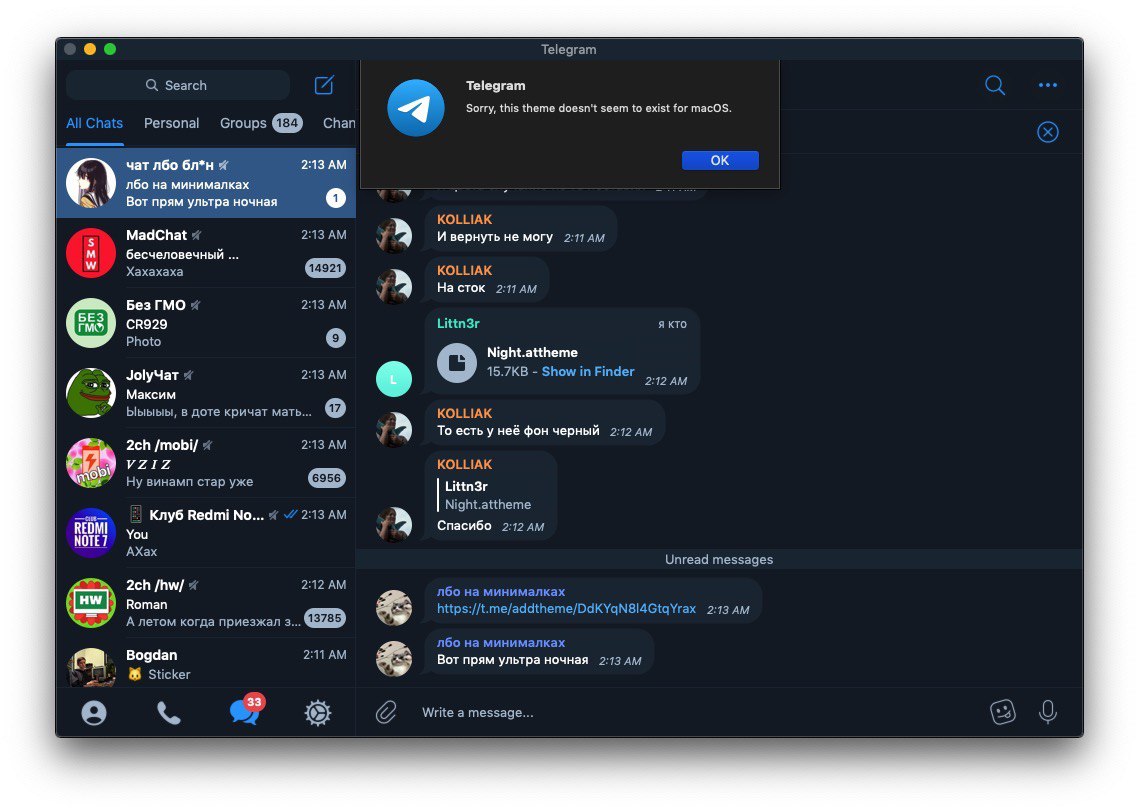The height and width of the screenshot is (811, 1139).
Task: Open the Contacts tab icon
Action: click(x=94, y=713)
